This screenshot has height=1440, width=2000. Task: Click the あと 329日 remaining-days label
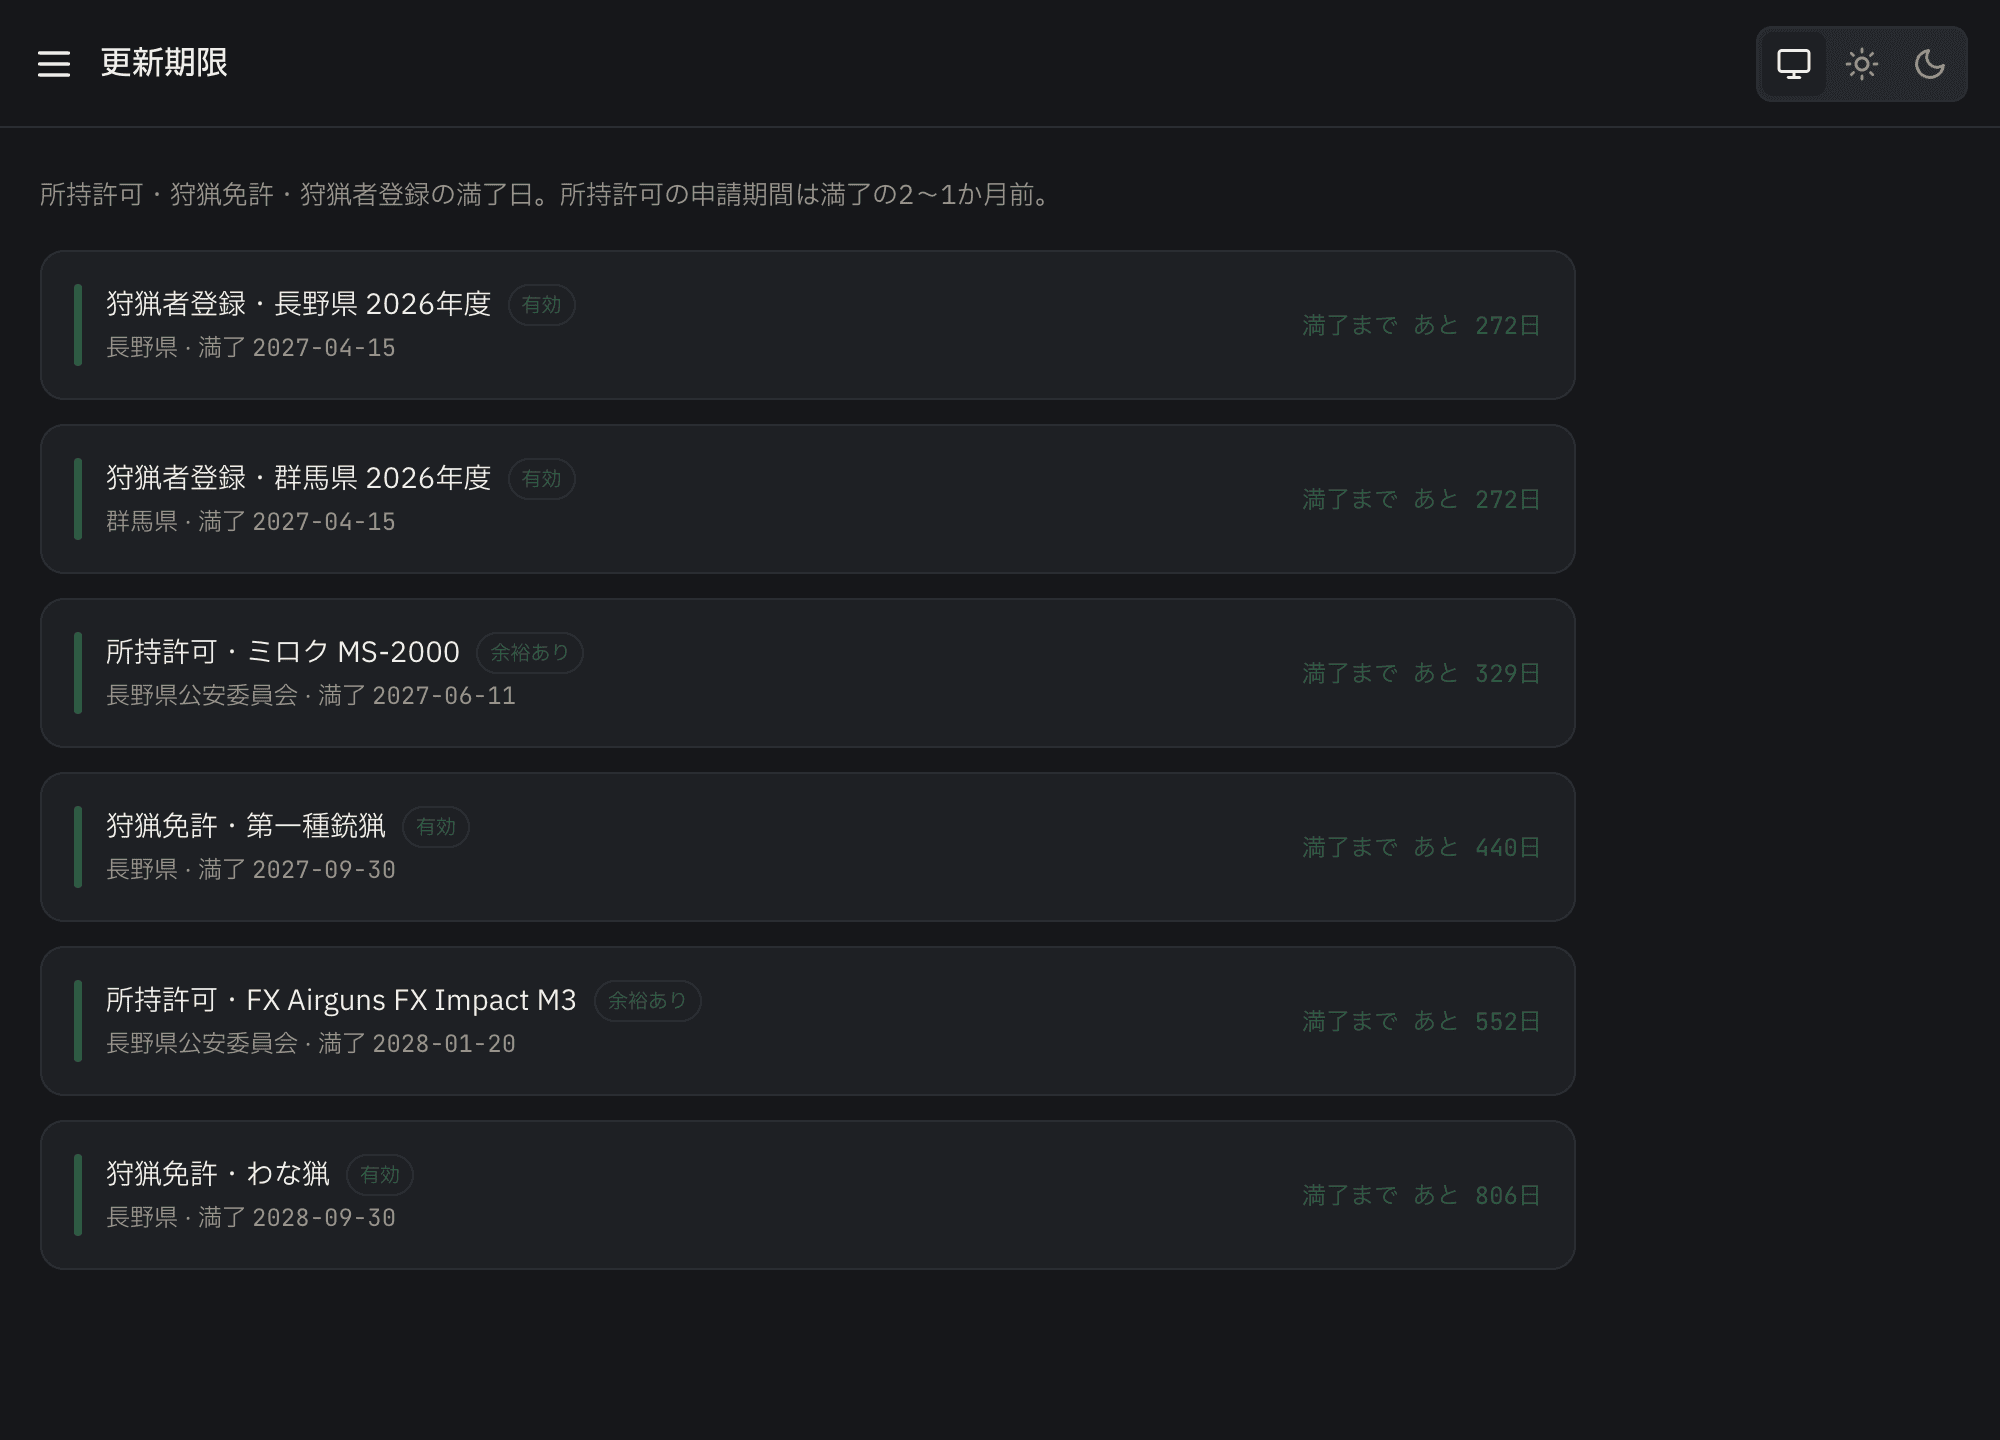coord(1476,673)
